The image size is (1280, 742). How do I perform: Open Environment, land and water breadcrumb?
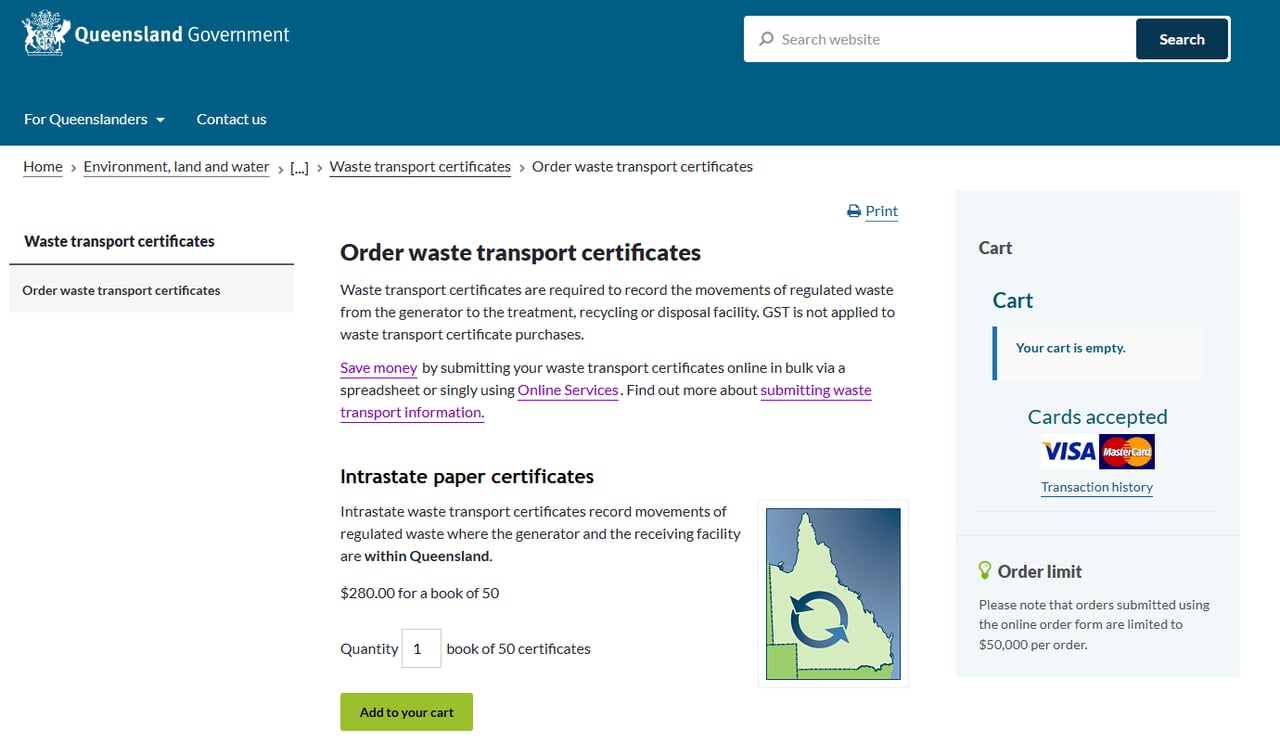coord(176,167)
